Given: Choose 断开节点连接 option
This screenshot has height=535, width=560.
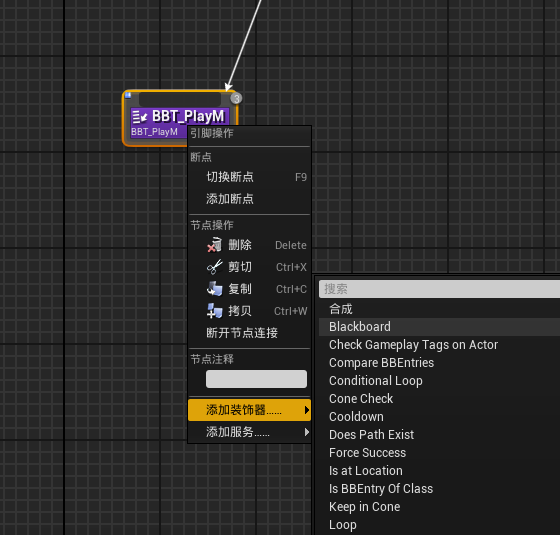Looking at the screenshot, I should click(x=249, y=333).
